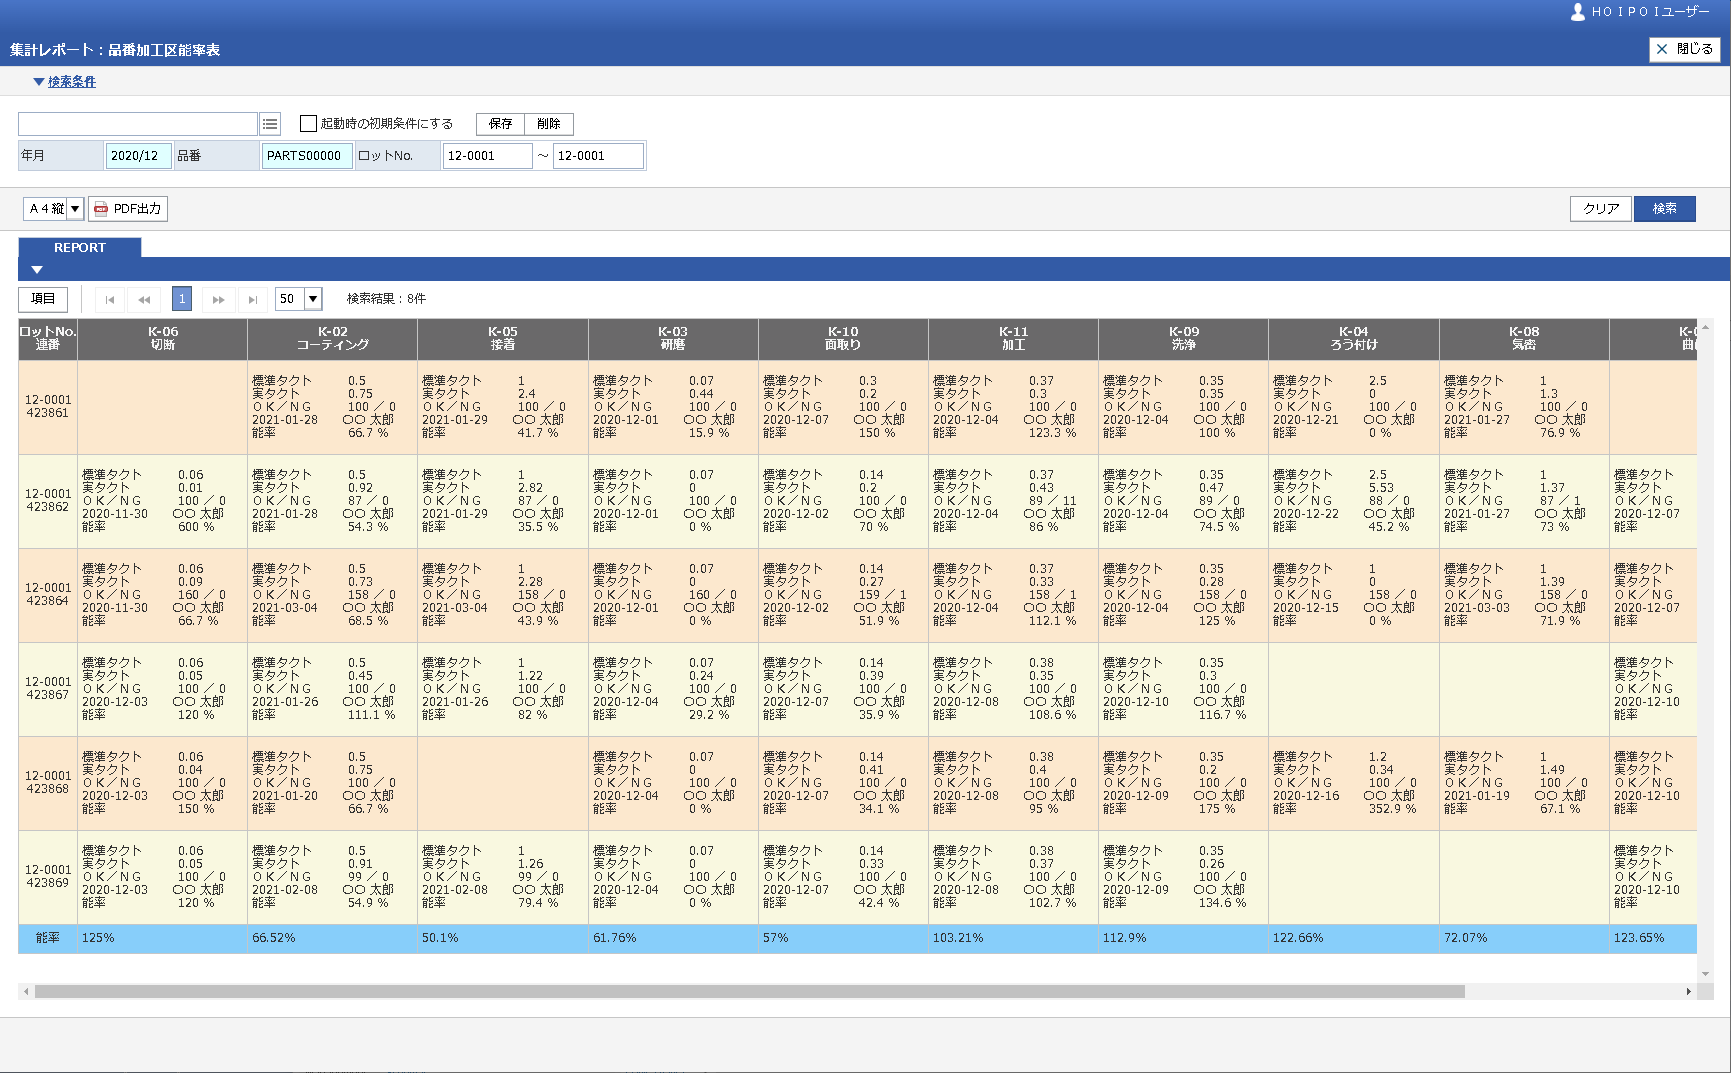Click the 72.07% total efficiency cell
Image resolution: width=1731 pixels, height=1073 pixels.
click(x=1524, y=939)
